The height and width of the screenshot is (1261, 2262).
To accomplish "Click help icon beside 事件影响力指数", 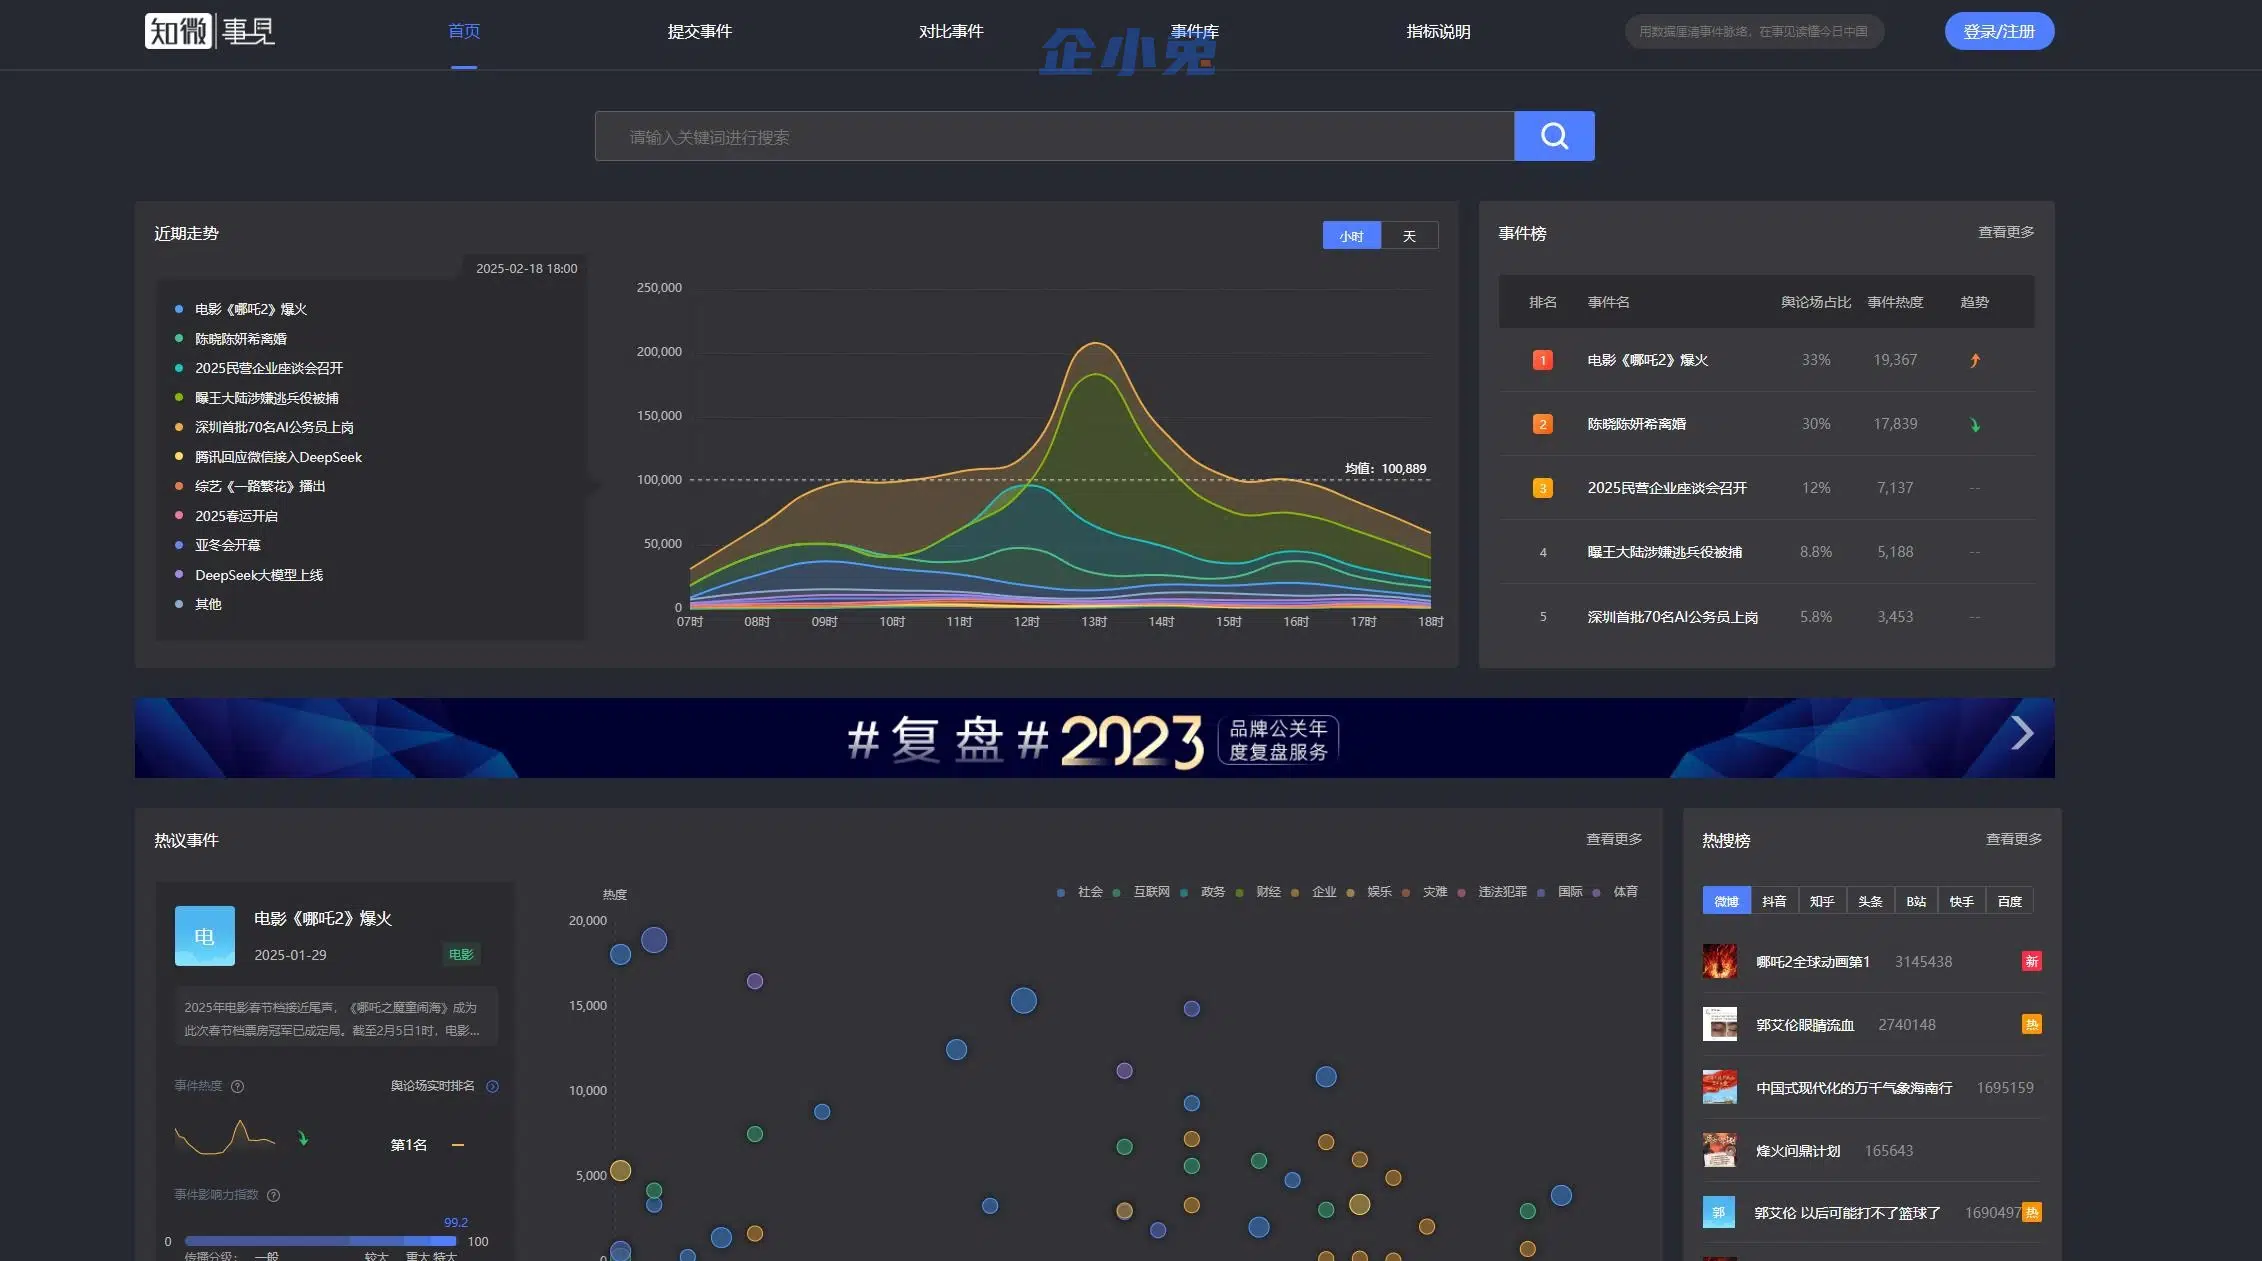I will tap(274, 1195).
